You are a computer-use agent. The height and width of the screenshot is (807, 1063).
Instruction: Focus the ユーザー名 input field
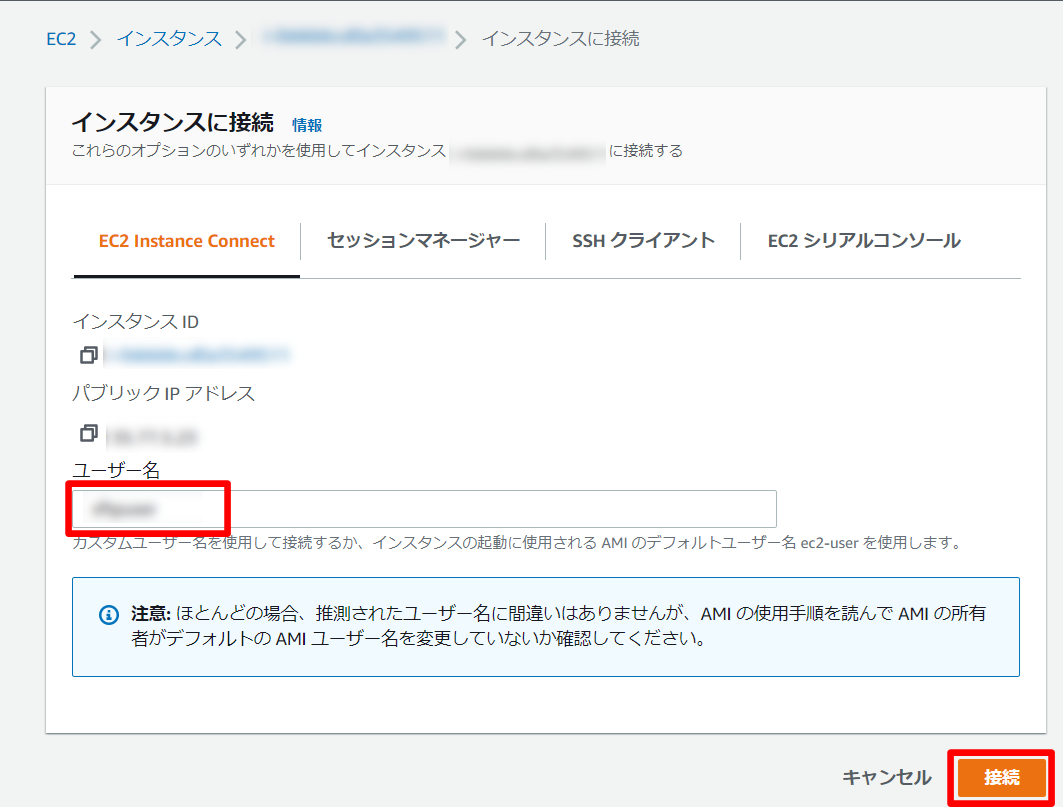pyautogui.click(x=424, y=509)
